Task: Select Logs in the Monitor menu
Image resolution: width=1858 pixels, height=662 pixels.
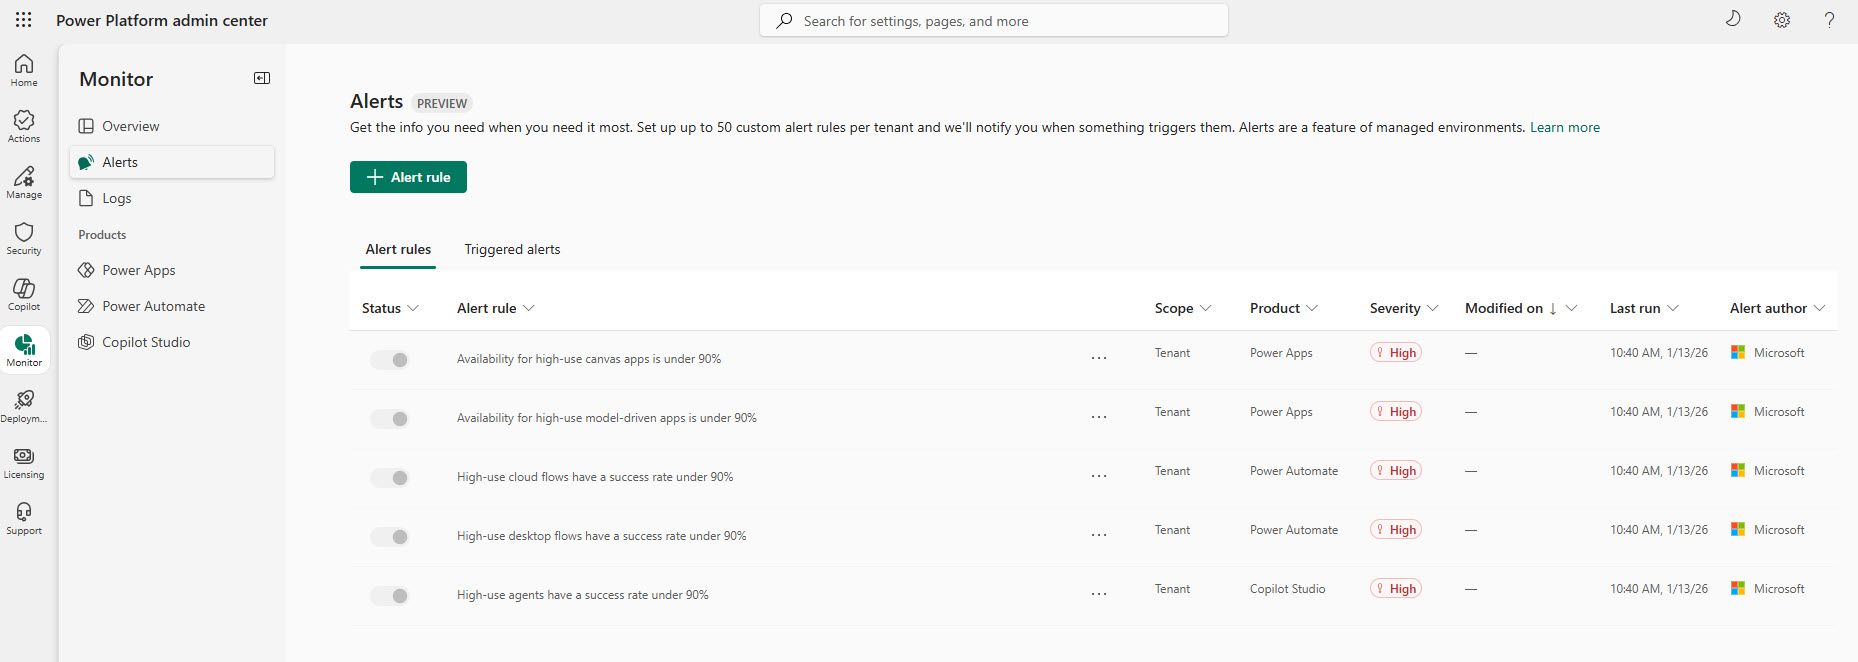Action: [117, 198]
